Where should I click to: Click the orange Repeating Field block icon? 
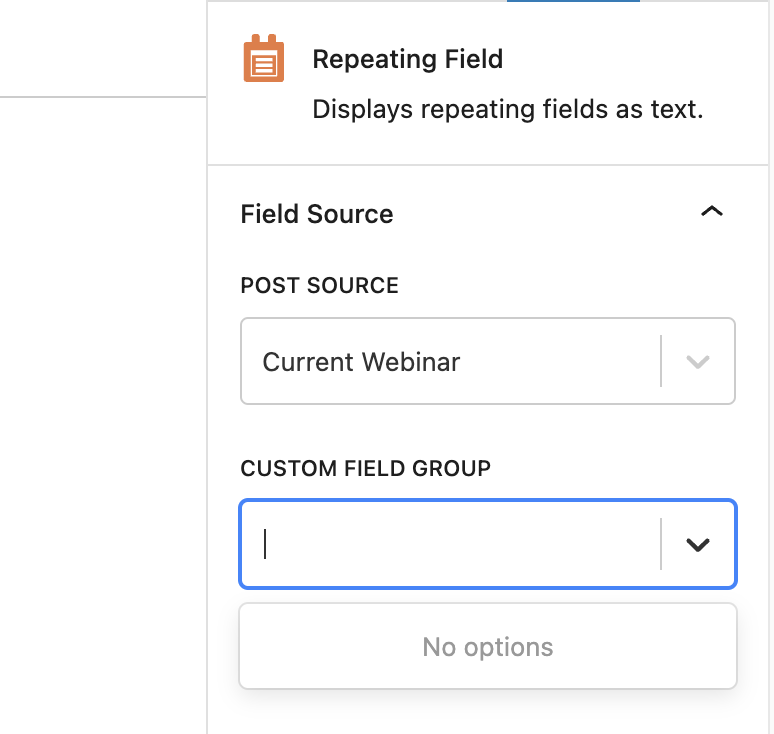click(x=264, y=58)
